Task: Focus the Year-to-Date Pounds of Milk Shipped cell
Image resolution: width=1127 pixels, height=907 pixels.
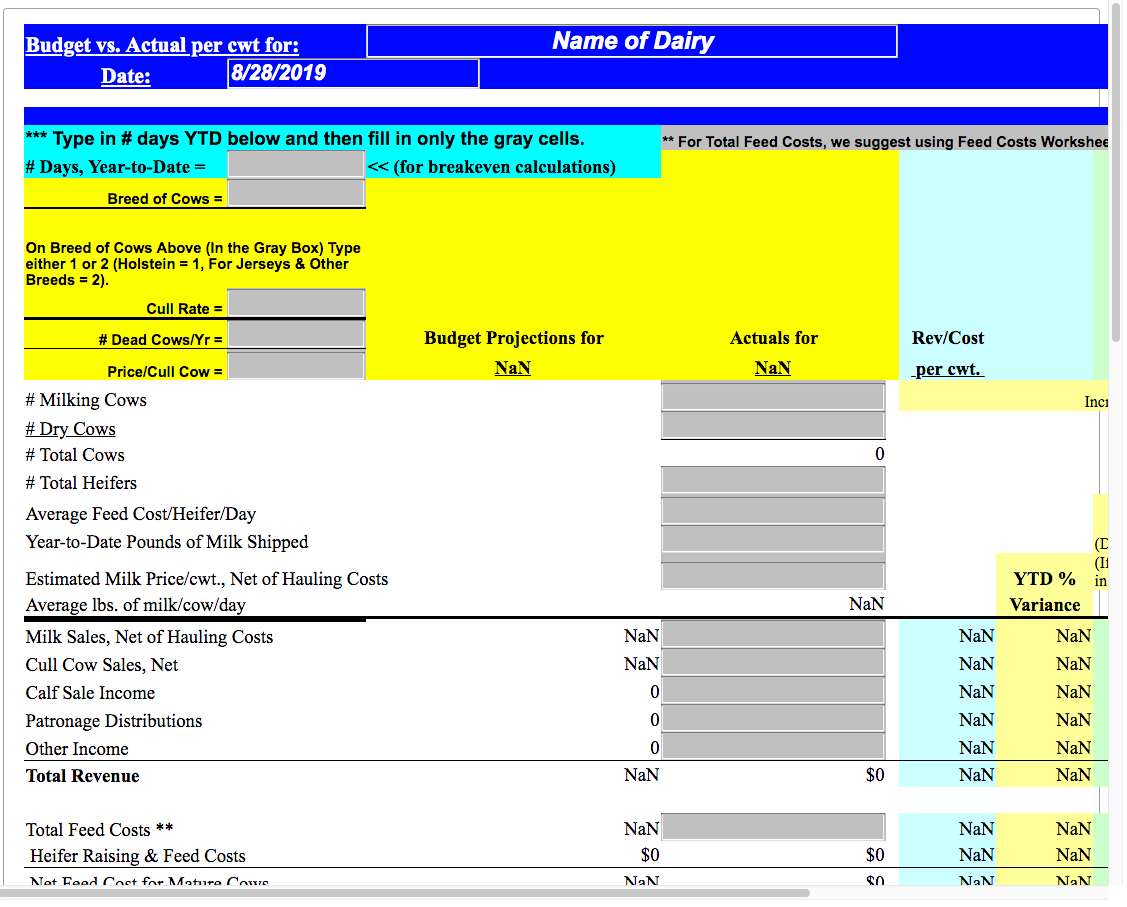Action: pyautogui.click(x=773, y=540)
